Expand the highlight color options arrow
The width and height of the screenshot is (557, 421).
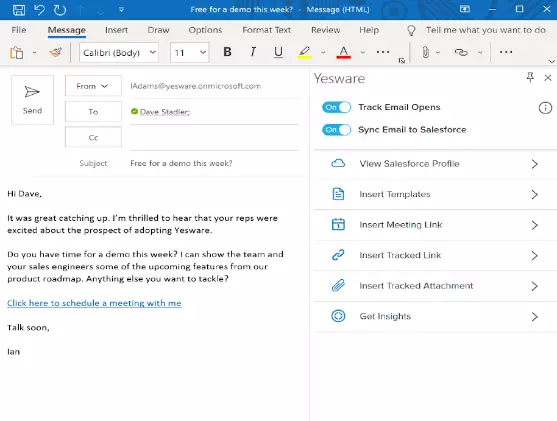pyautogui.click(x=323, y=53)
